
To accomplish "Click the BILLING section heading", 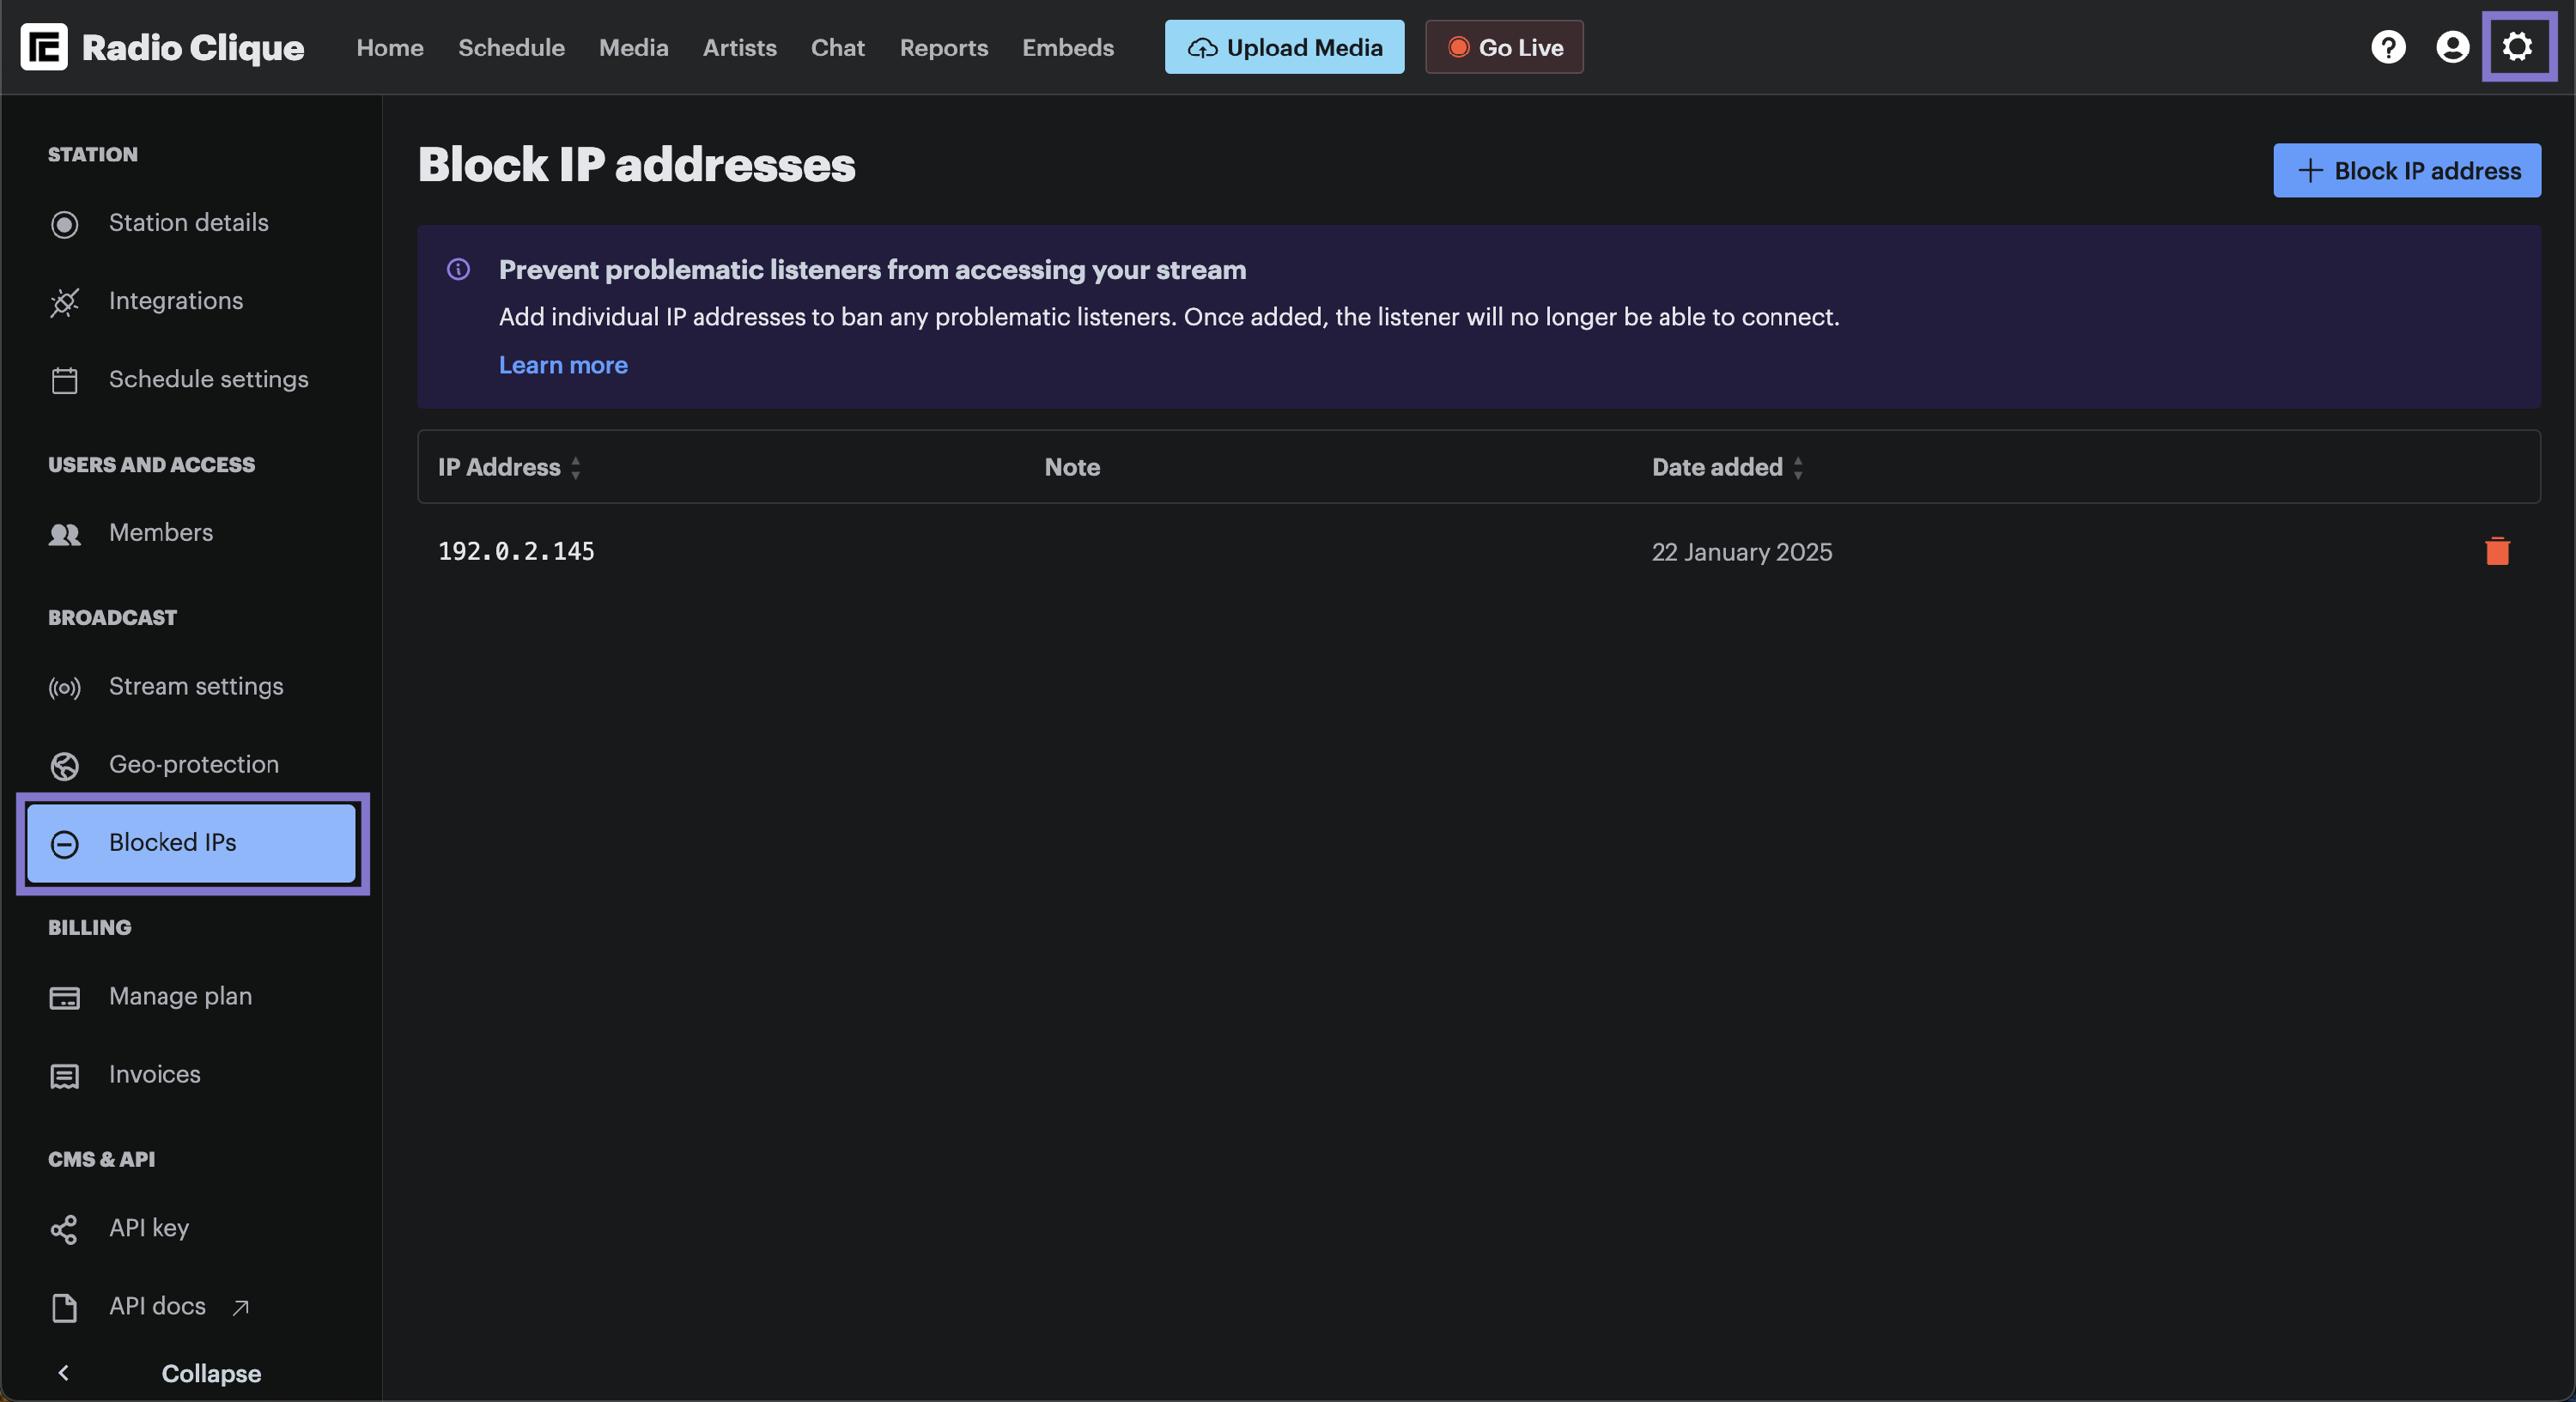I will click(x=89, y=927).
